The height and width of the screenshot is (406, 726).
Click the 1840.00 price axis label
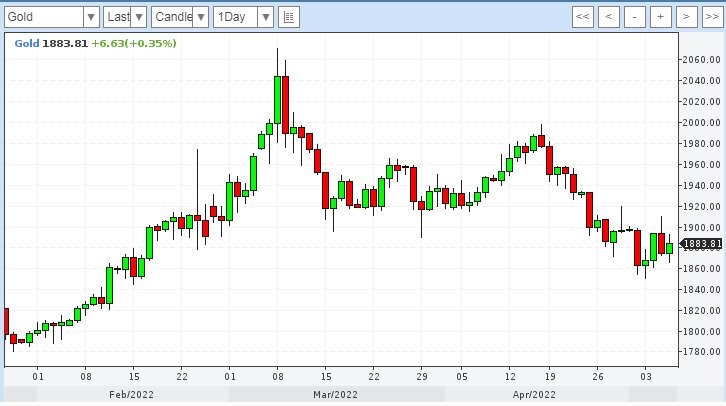[x=702, y=290]
